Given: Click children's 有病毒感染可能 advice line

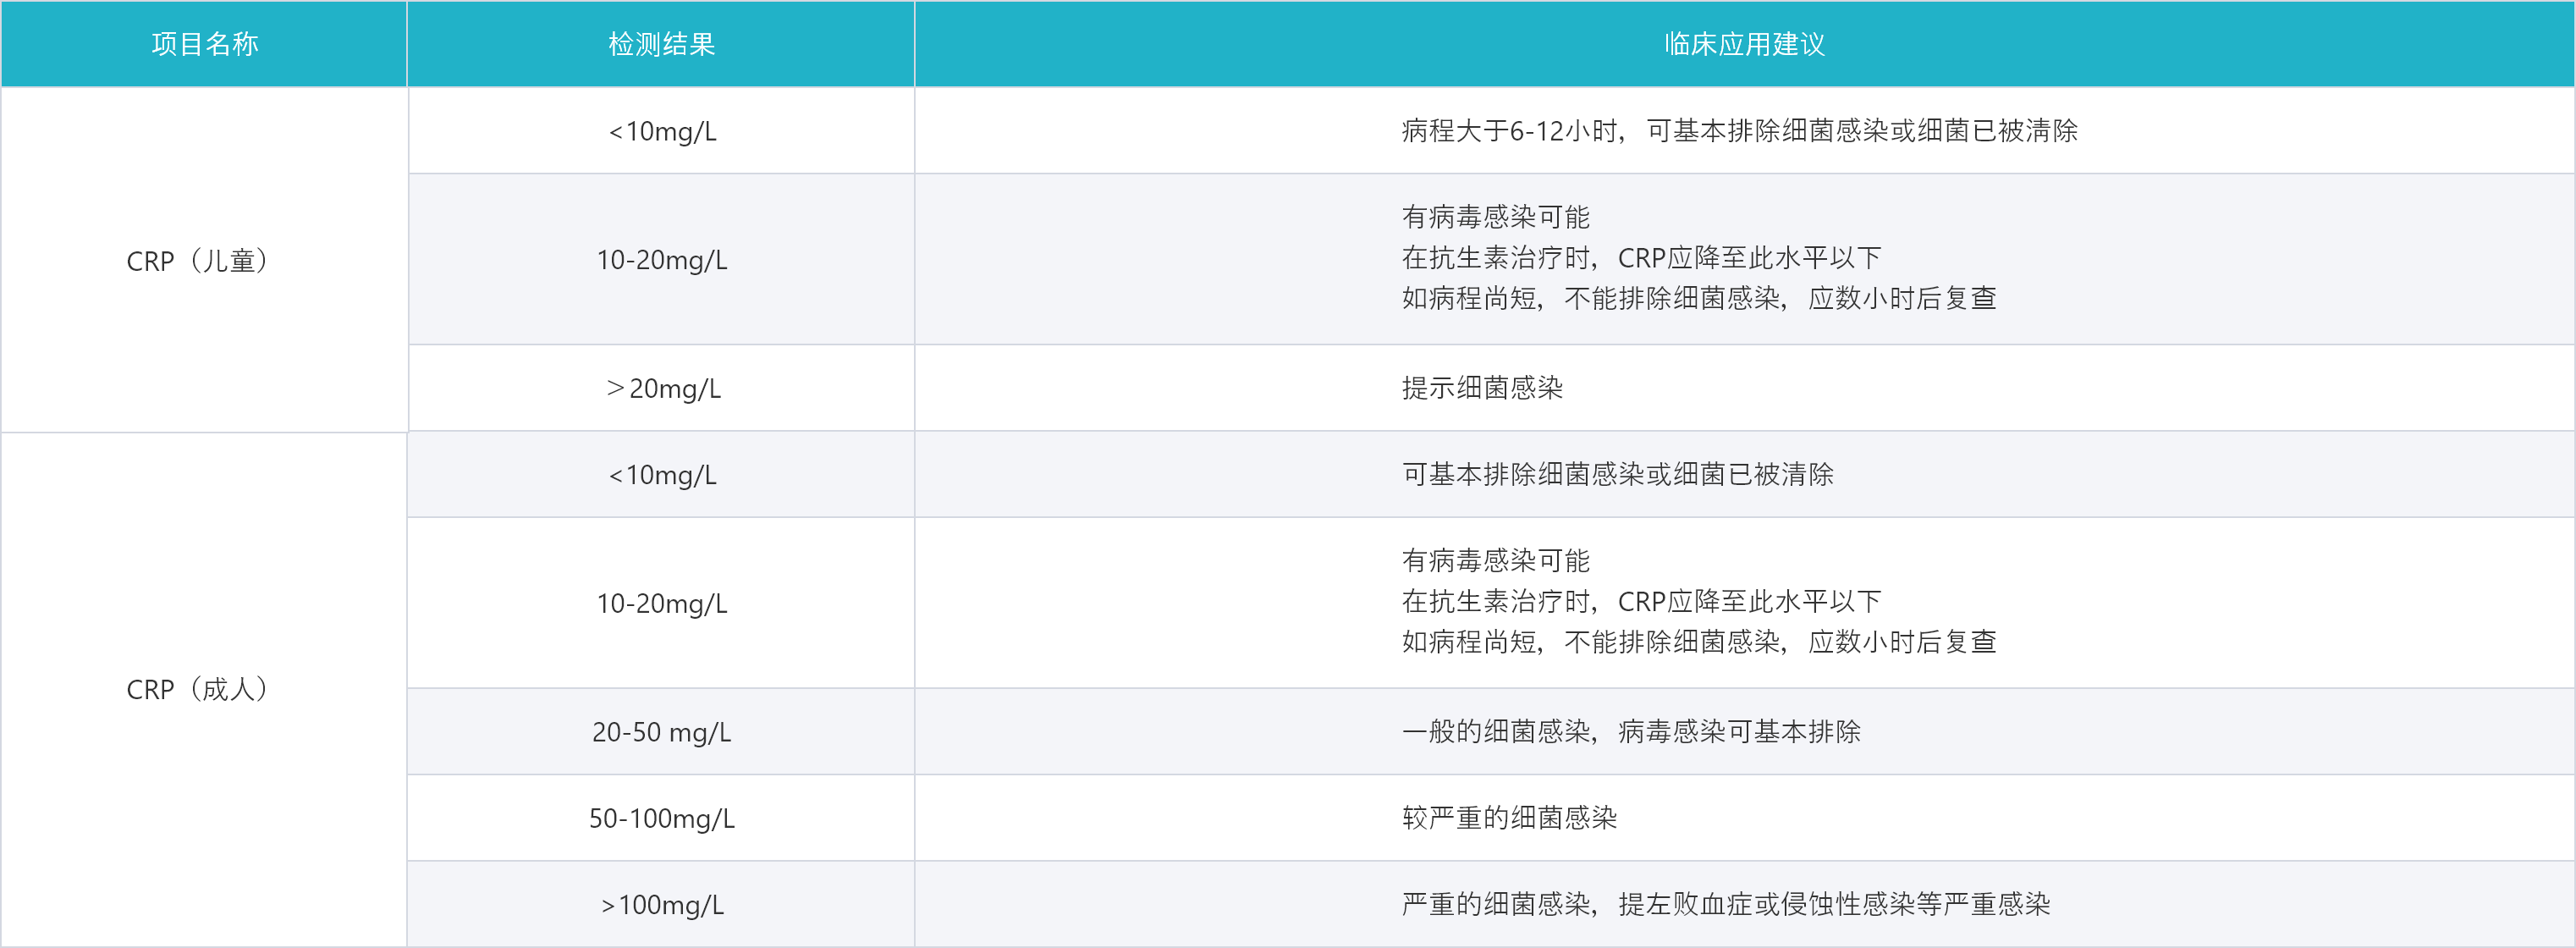Looking at the screenshot, I should click(x=1495, y=217).
